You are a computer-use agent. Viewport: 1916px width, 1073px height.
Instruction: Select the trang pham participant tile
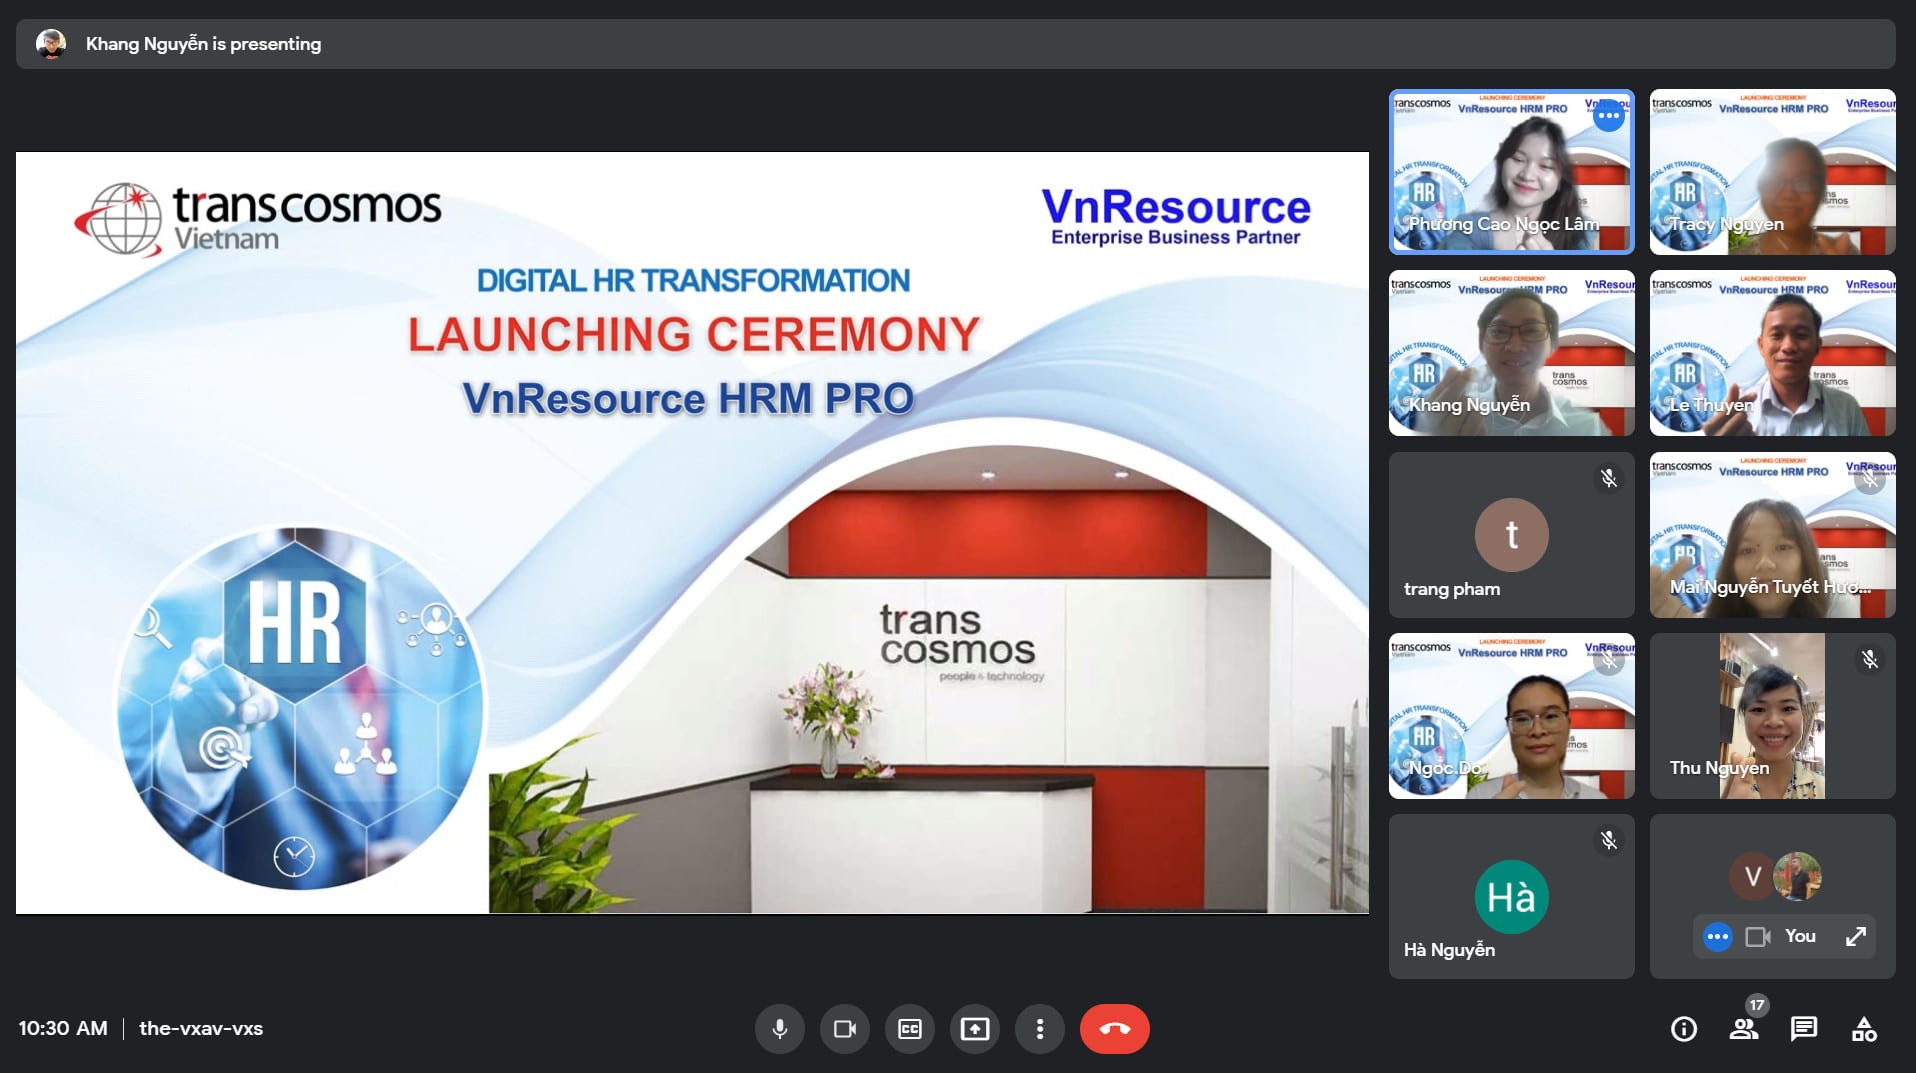(1511, 534)
